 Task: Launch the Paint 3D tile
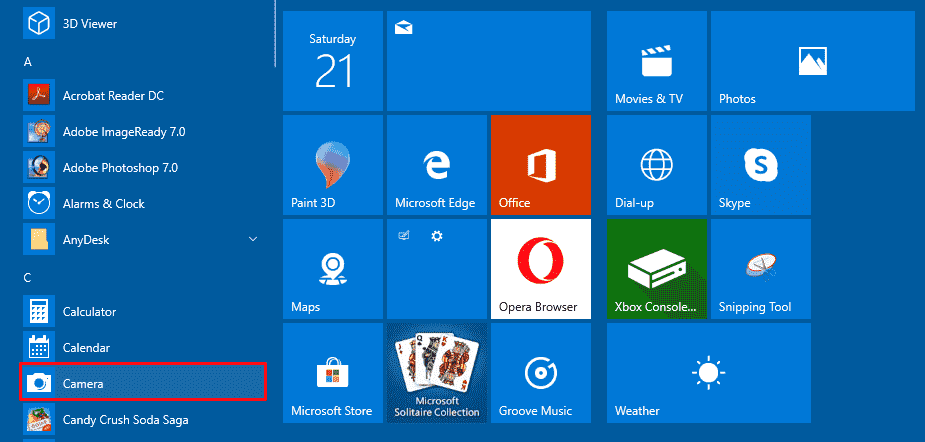(333, 165)
